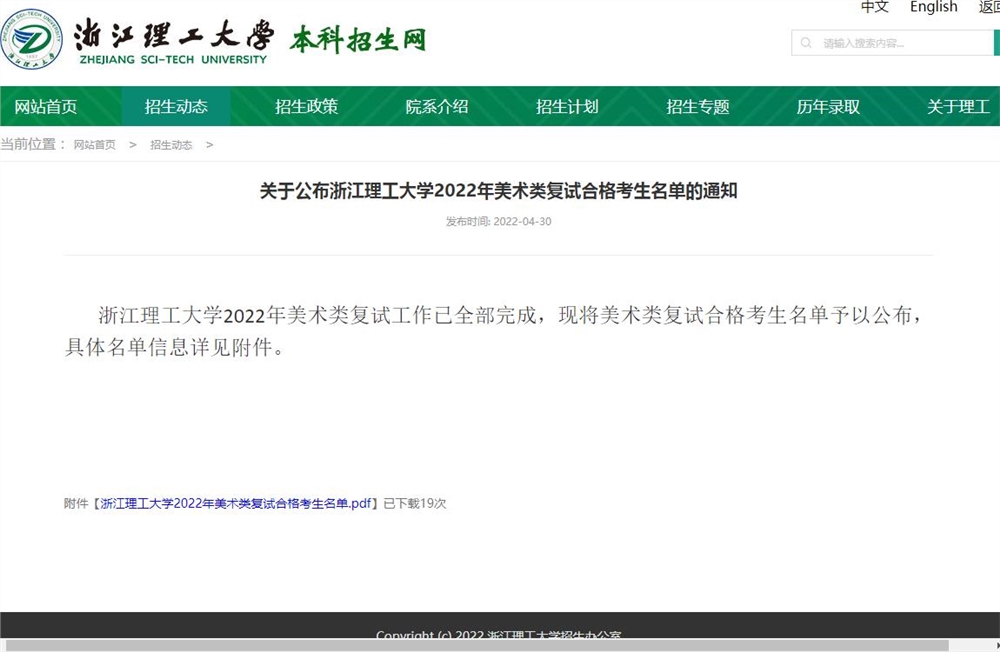Open the 院系介绍 navigation item

(437, 107)
